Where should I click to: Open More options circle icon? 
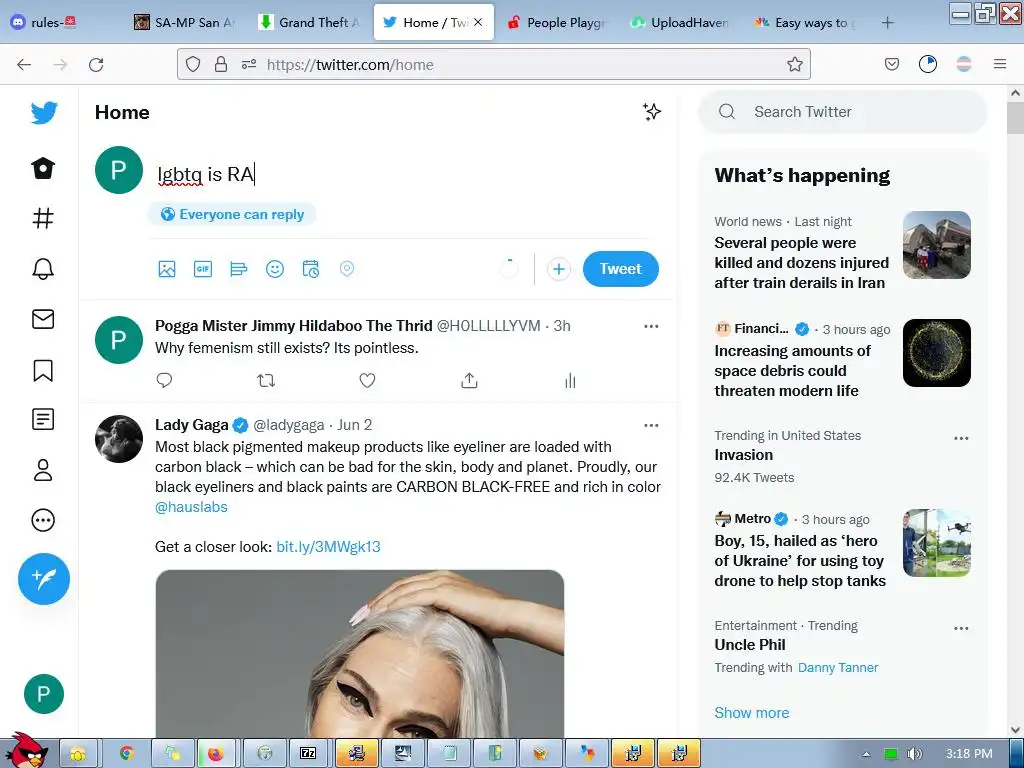43,520
